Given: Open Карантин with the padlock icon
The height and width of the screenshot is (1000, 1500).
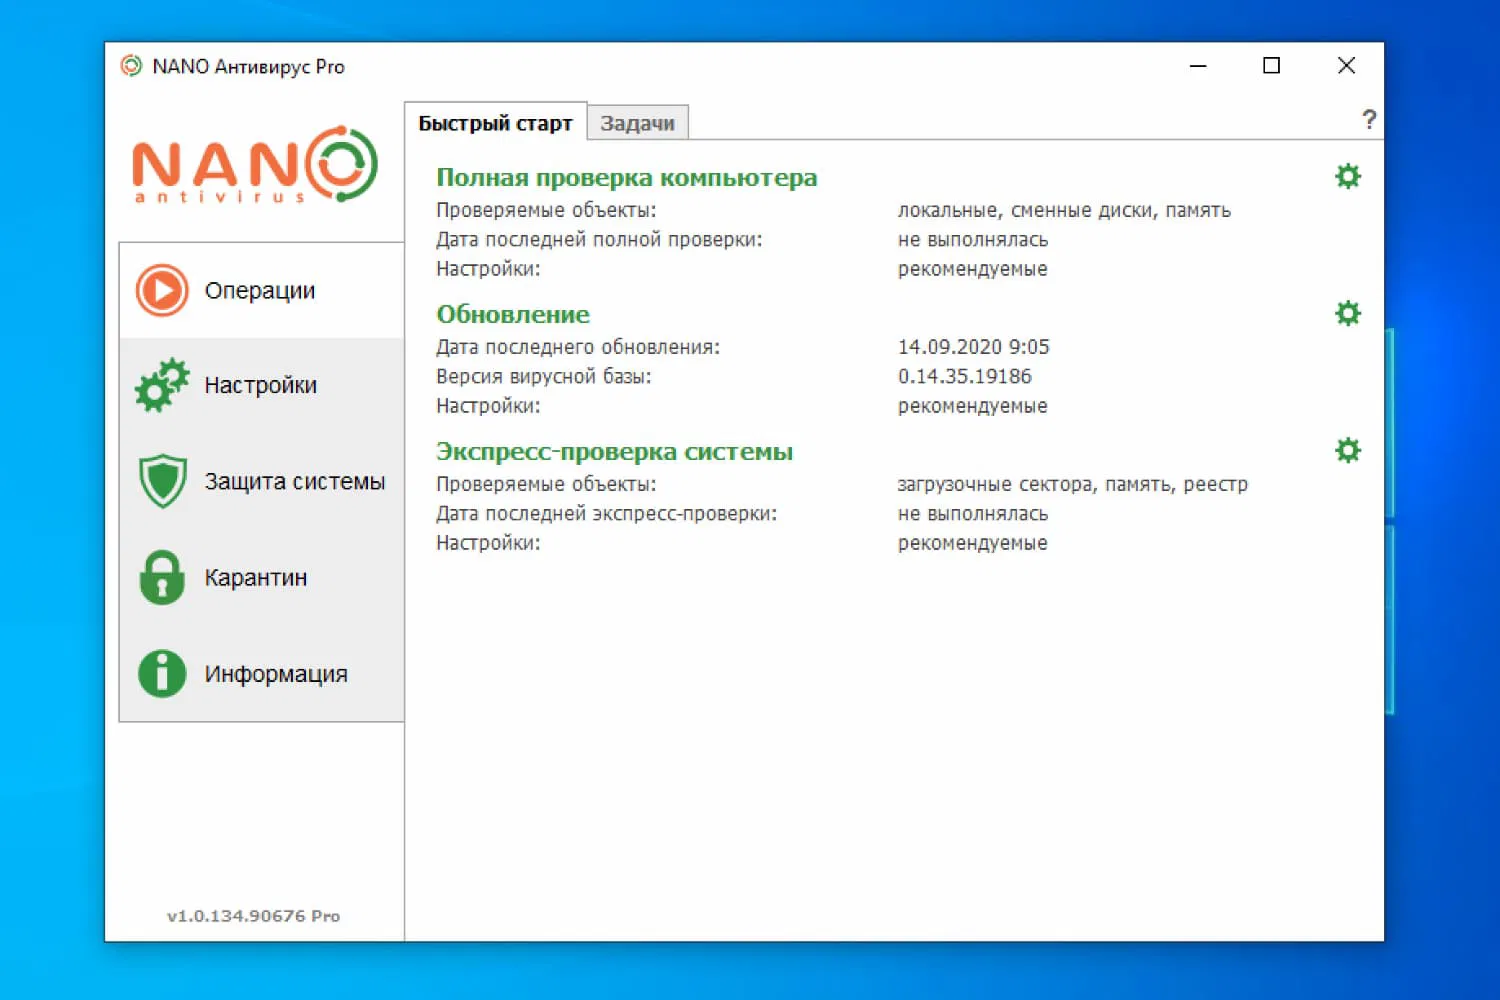Looking at the screenshot, I should tap(160, 577).
